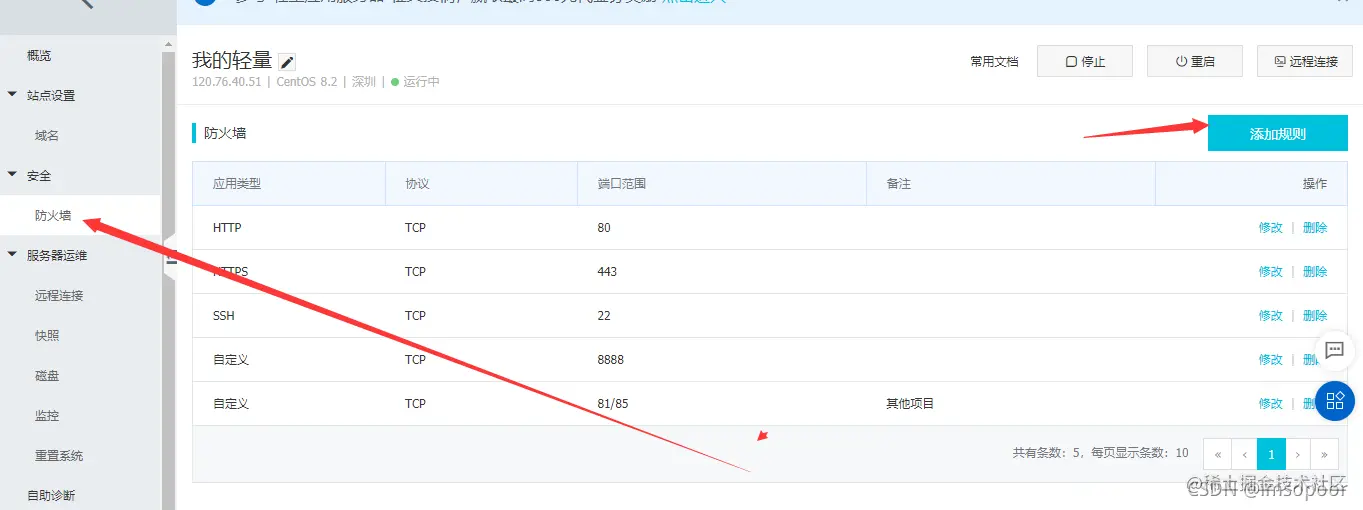Image resolution: width=1363 pixels, height=510 pixels.
Task: Click the 其他项目 remark cell
Action: pos(910,403)
